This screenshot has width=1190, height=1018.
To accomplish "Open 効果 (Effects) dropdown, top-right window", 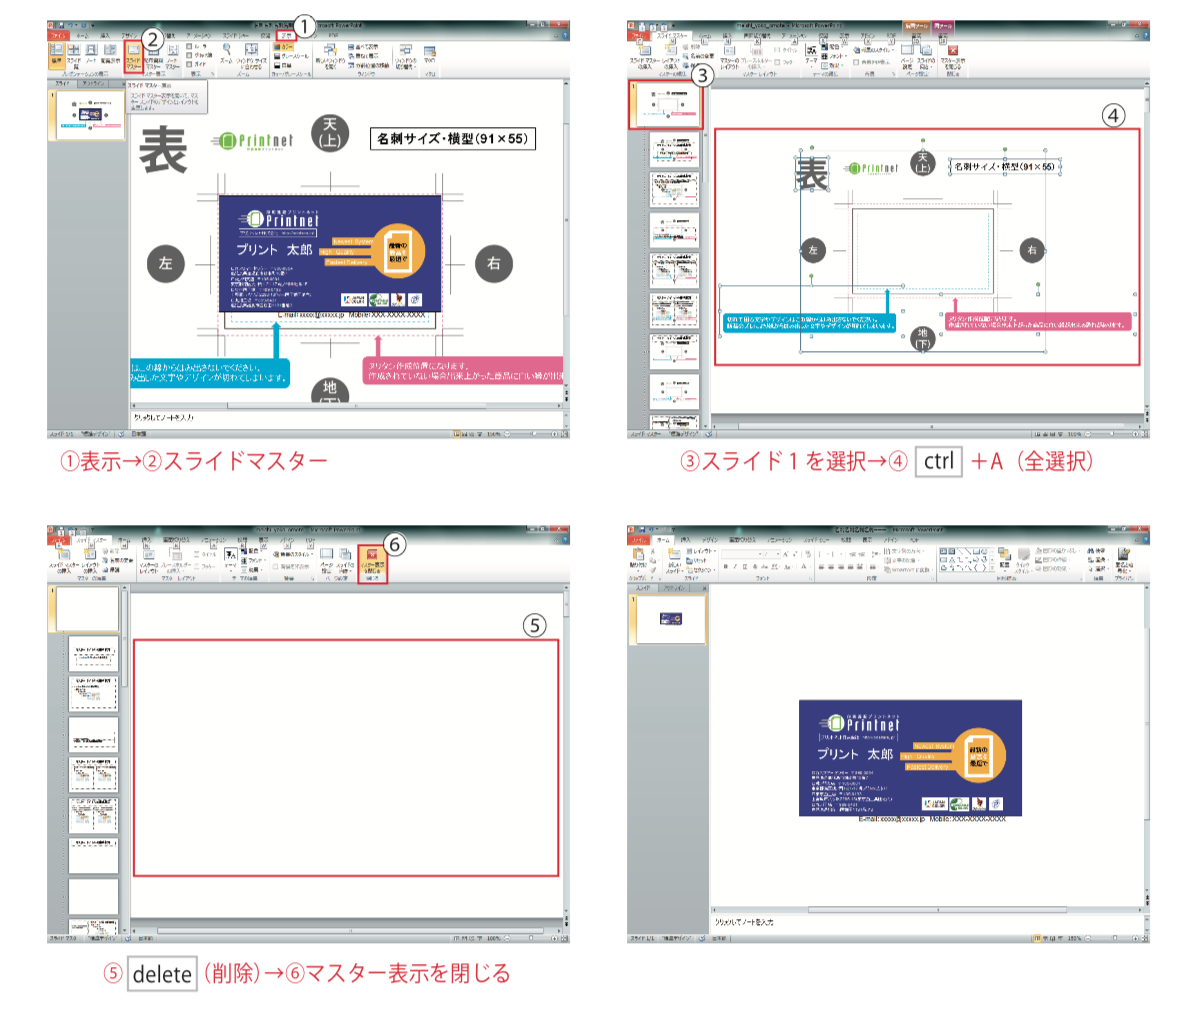I will (834, 65).
